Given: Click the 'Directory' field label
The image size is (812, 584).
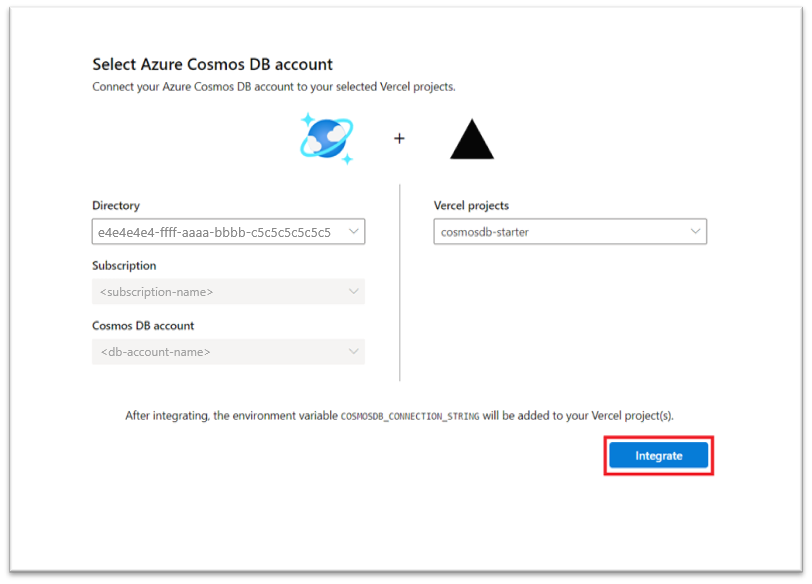Looking at the screenshot, I should [116, 205].
